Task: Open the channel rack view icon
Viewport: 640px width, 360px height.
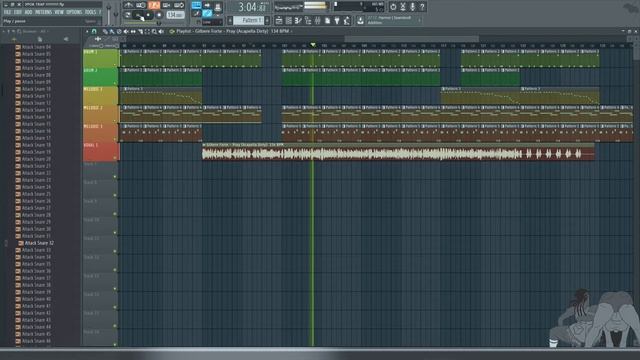Action: coord(289,20)
